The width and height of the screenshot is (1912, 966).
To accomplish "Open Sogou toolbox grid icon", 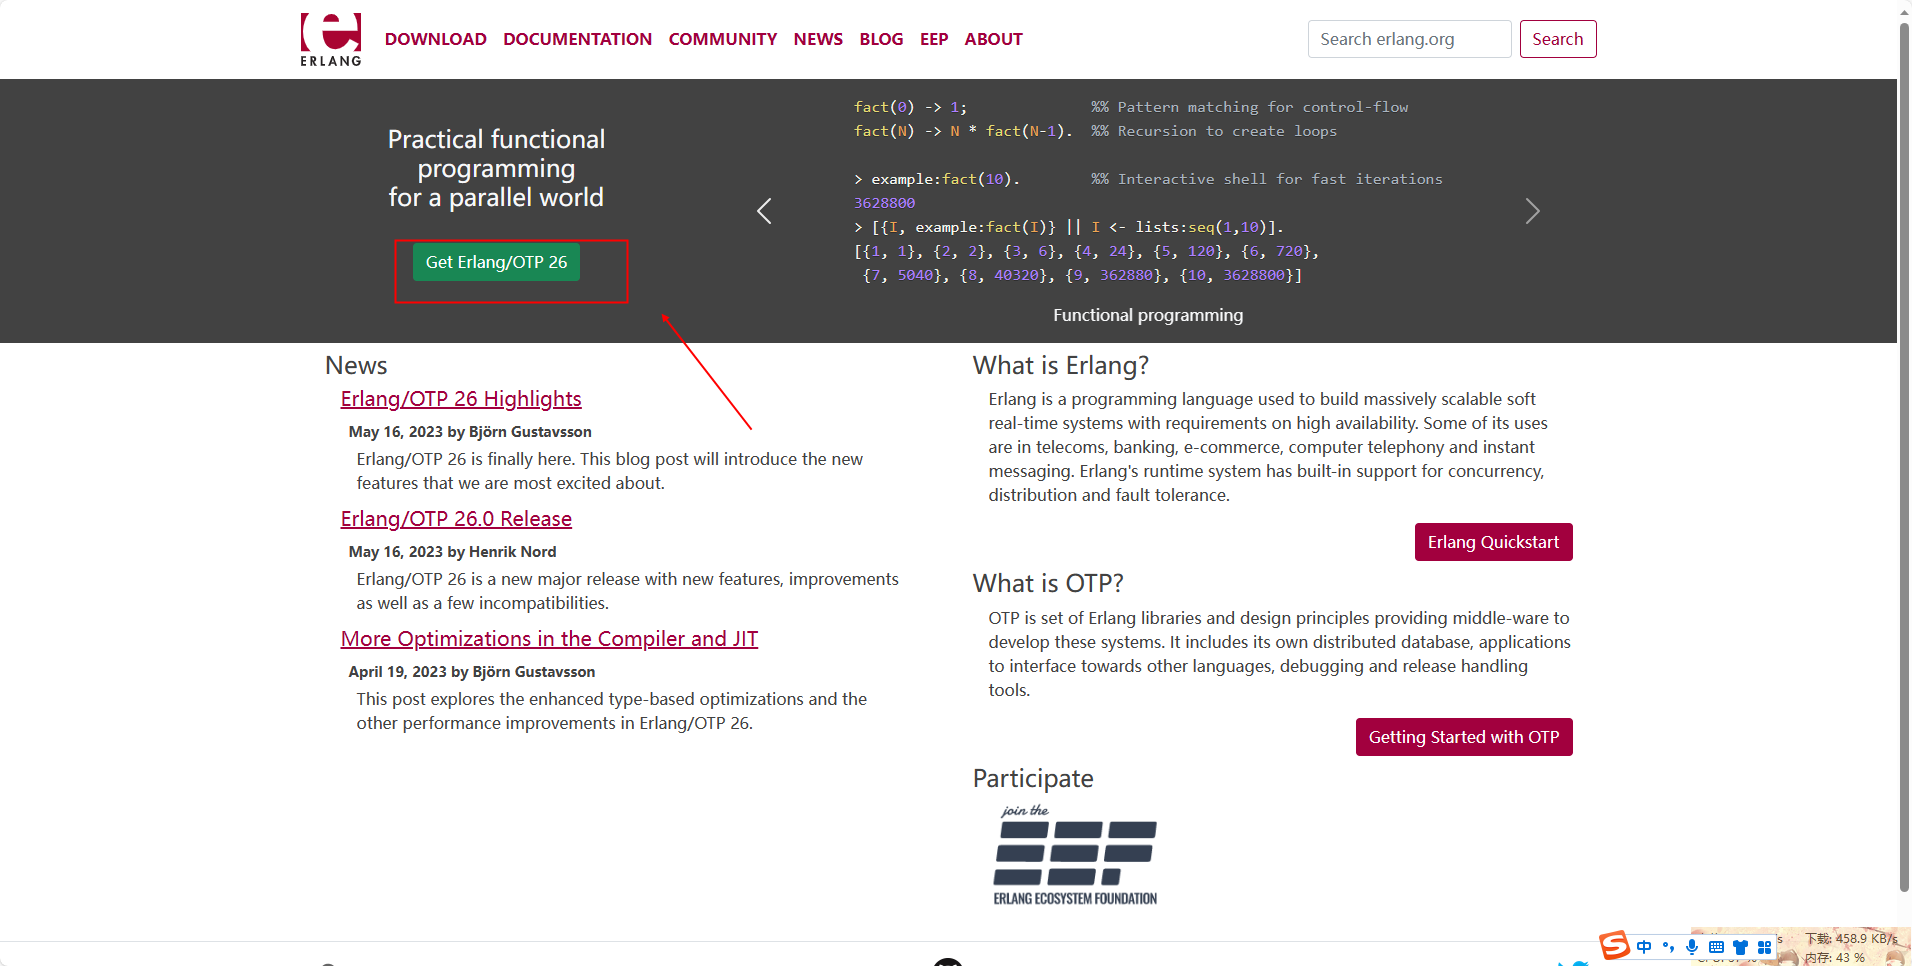I will 1764,947.
